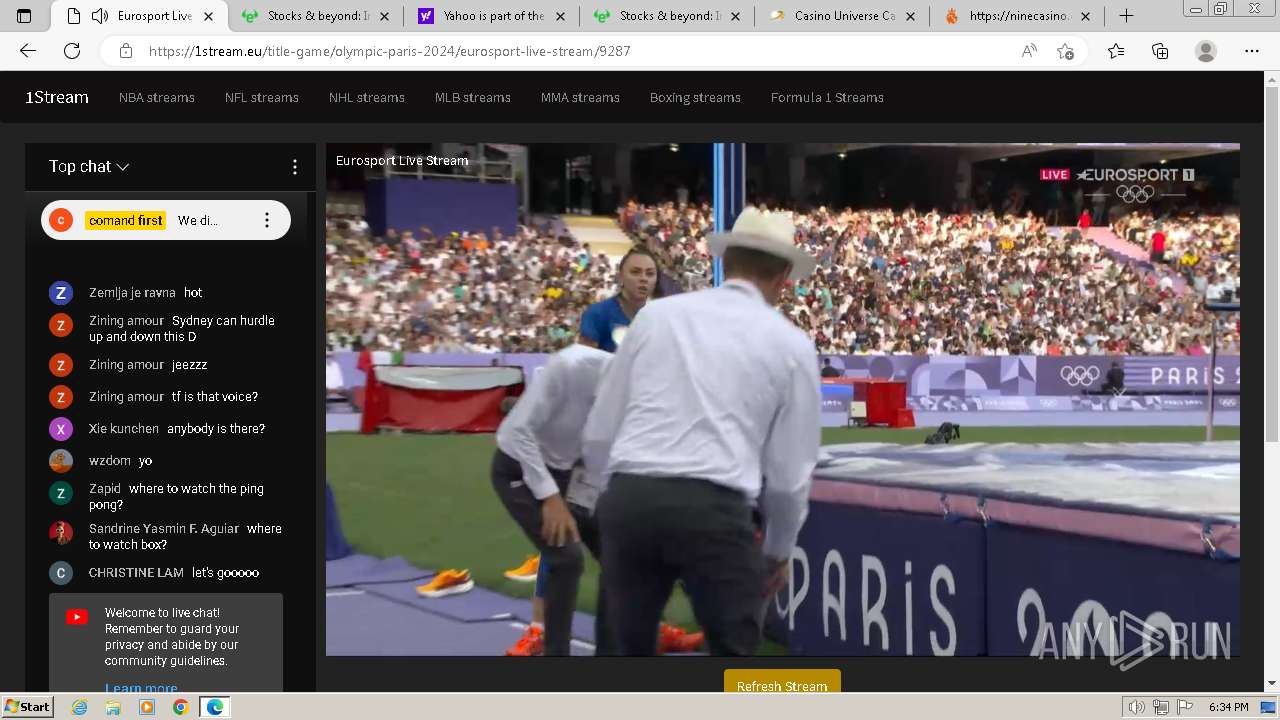
Task: Open the chat options three-dot menu
Action: [294, 167]
